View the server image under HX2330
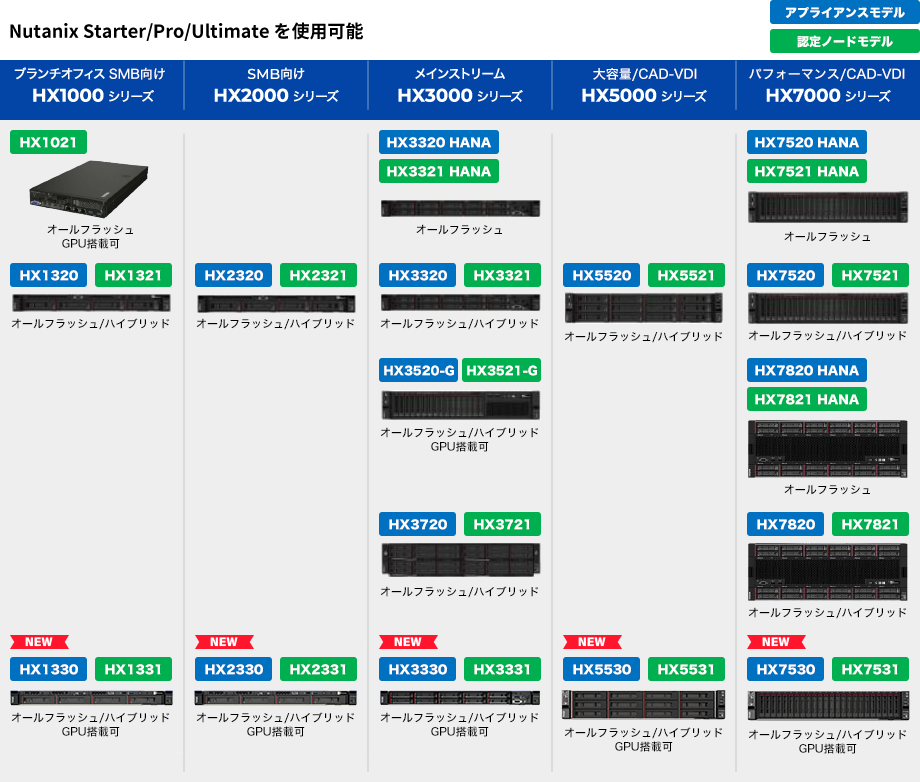The width and height of the screenshot is (920, 782). click(276, 698)
